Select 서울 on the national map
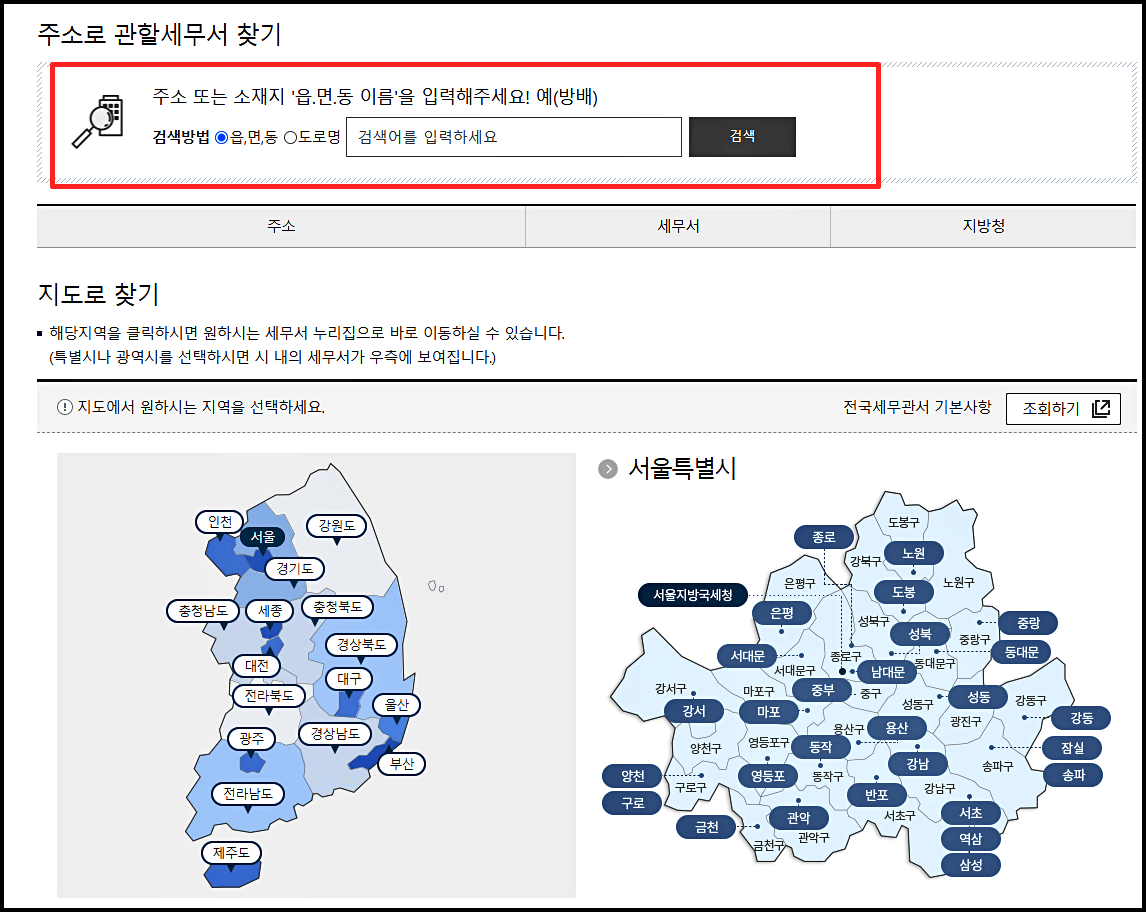The image size is (1146, 912). (263, 537)
